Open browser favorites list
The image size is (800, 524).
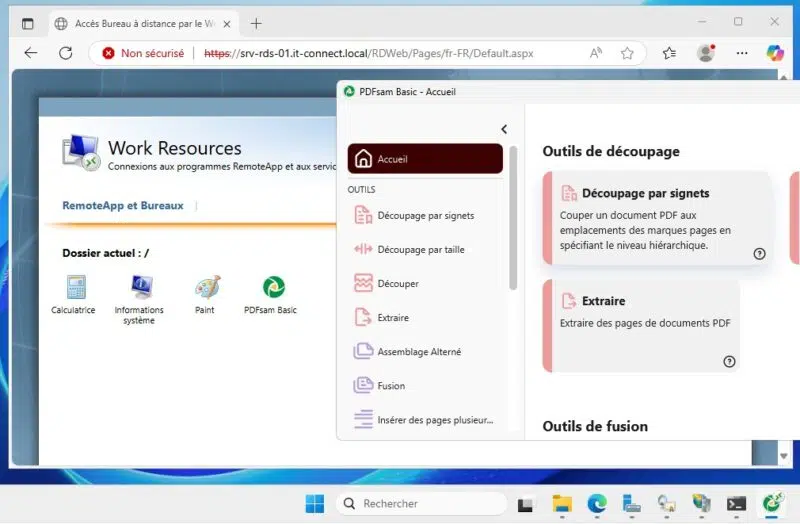(x=669, y=53)
